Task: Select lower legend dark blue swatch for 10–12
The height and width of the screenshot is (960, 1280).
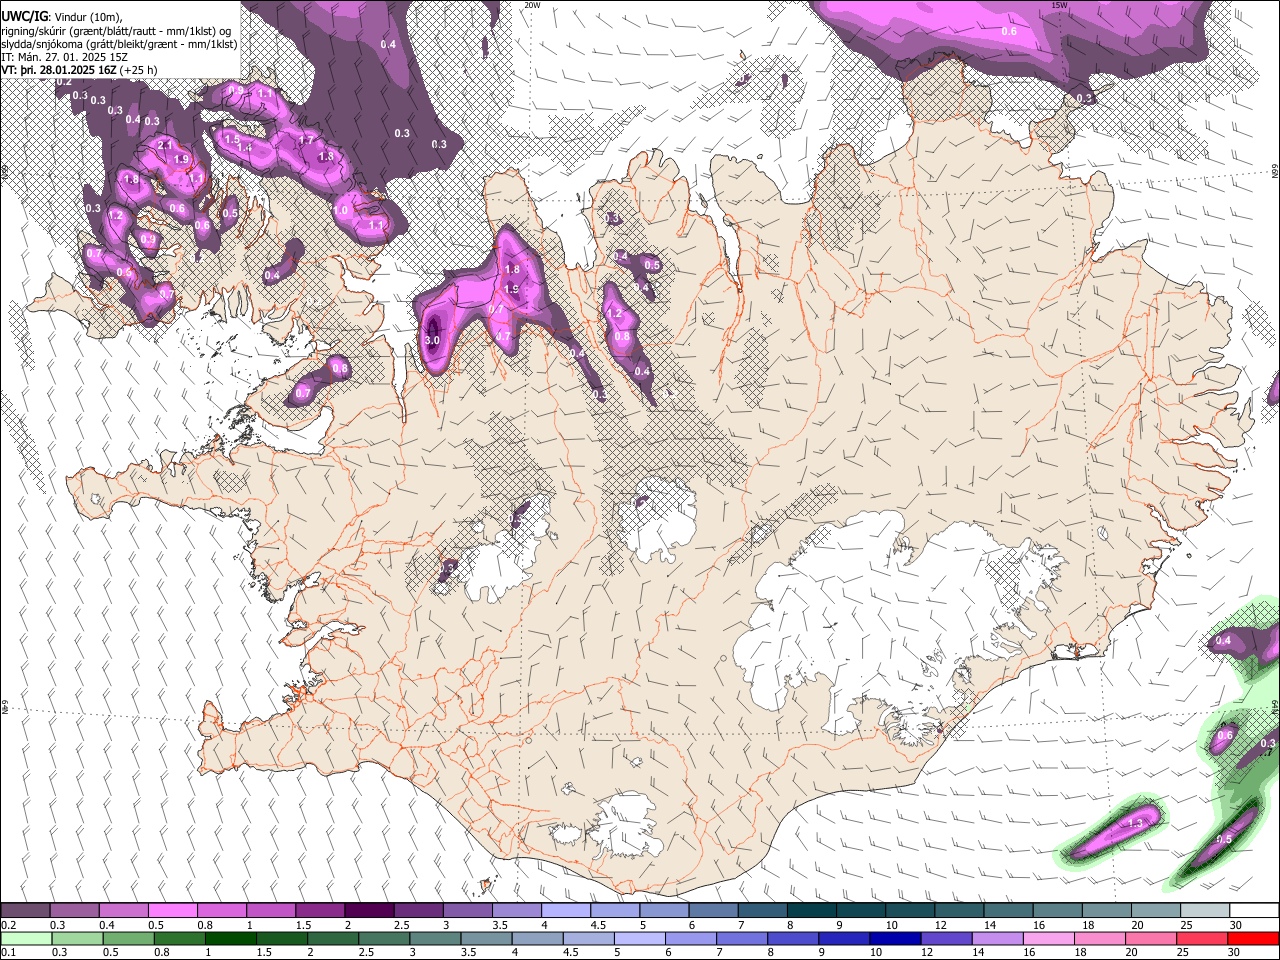Action: click(896, 938)
